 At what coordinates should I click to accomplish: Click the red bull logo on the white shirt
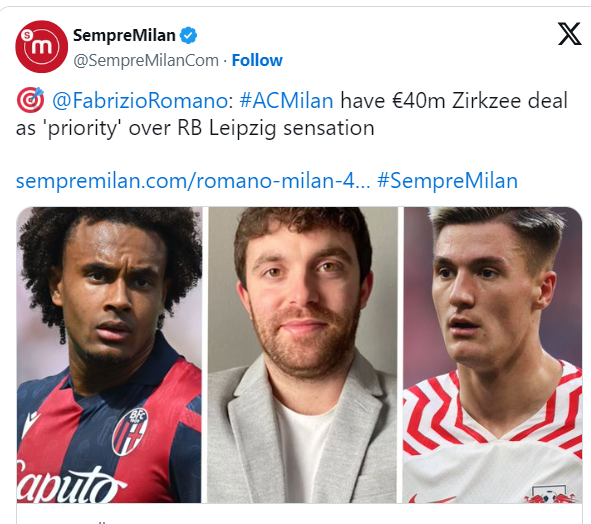(551, 495)
